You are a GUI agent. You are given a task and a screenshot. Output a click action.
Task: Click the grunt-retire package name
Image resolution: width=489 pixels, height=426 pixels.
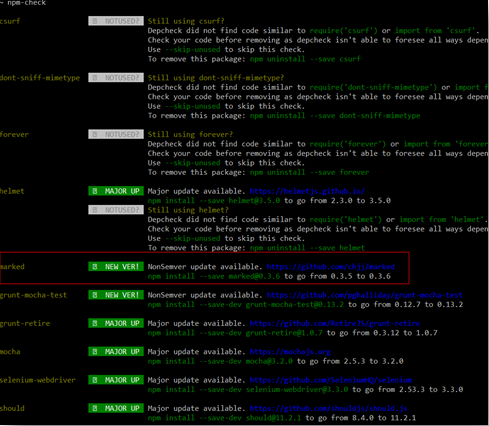click(x=25, y=323)
